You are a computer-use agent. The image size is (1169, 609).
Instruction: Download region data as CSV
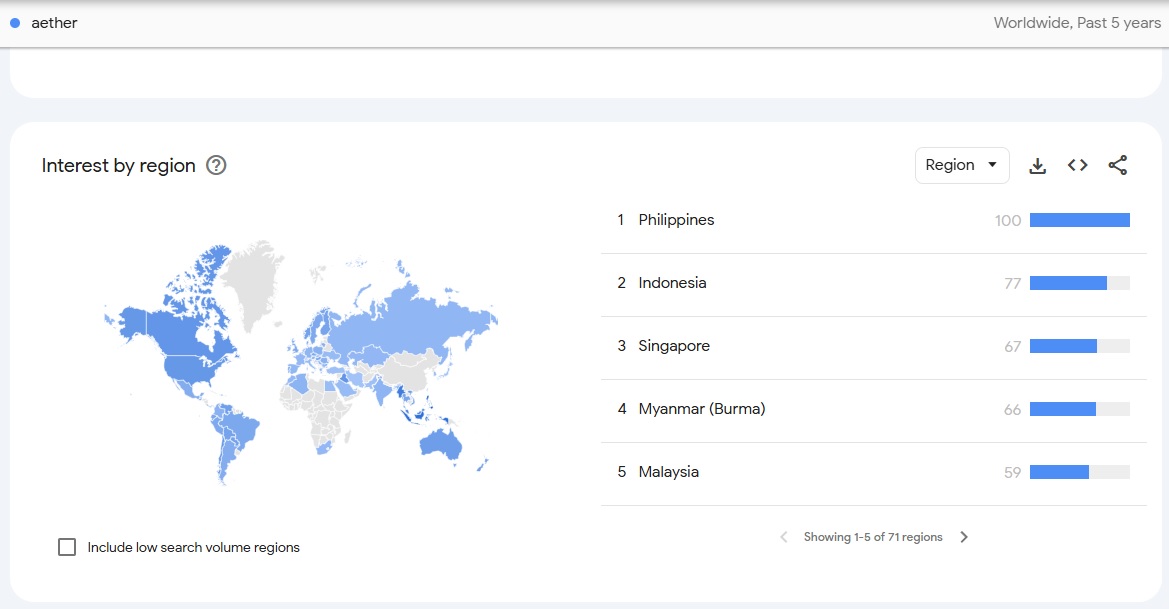(x=1037, y=165)
